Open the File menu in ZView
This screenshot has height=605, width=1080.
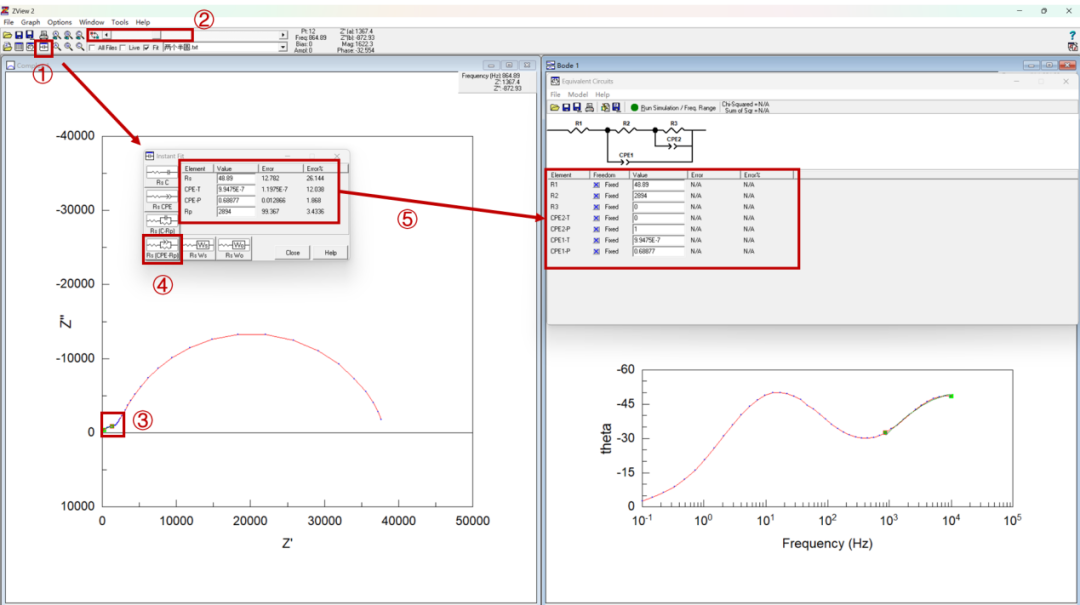tap(8, 22)
